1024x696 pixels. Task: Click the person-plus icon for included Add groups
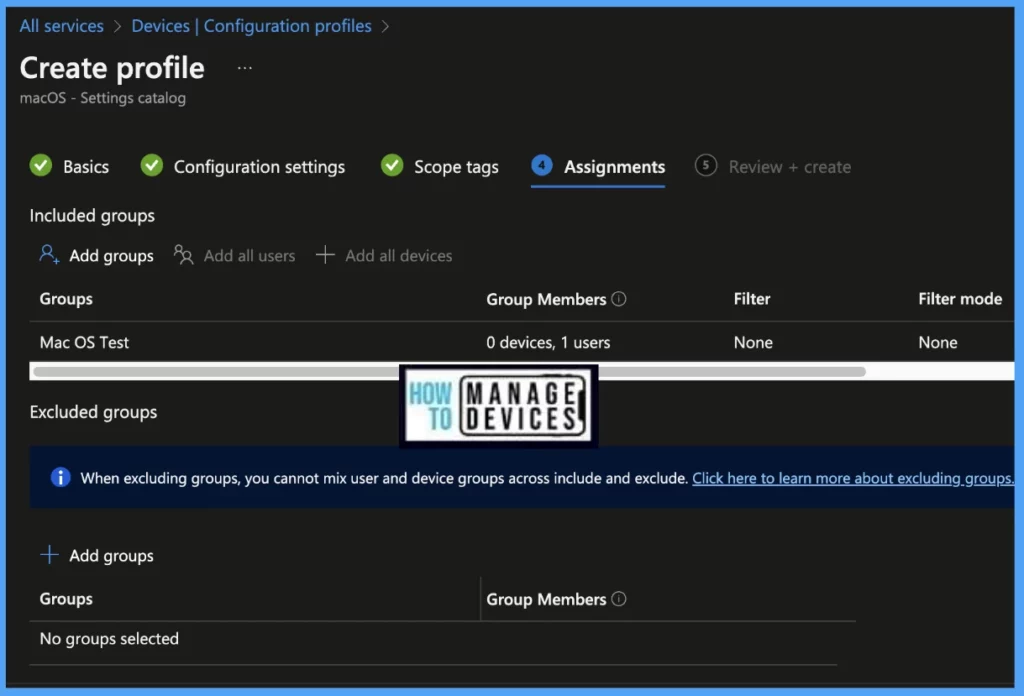[49, 255]
